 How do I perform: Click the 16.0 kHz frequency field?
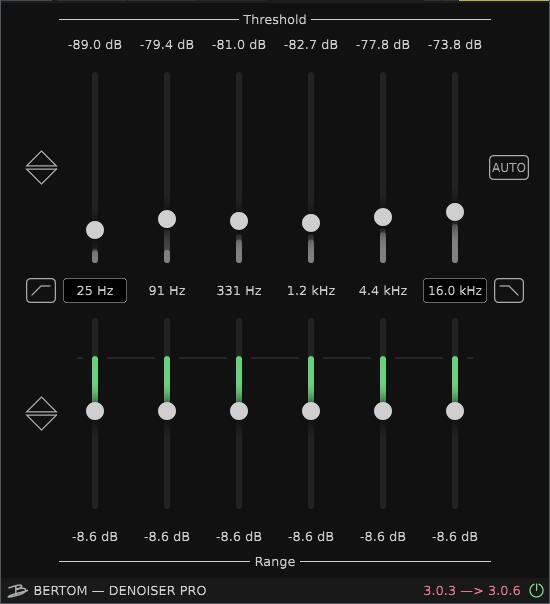[455, 290]
